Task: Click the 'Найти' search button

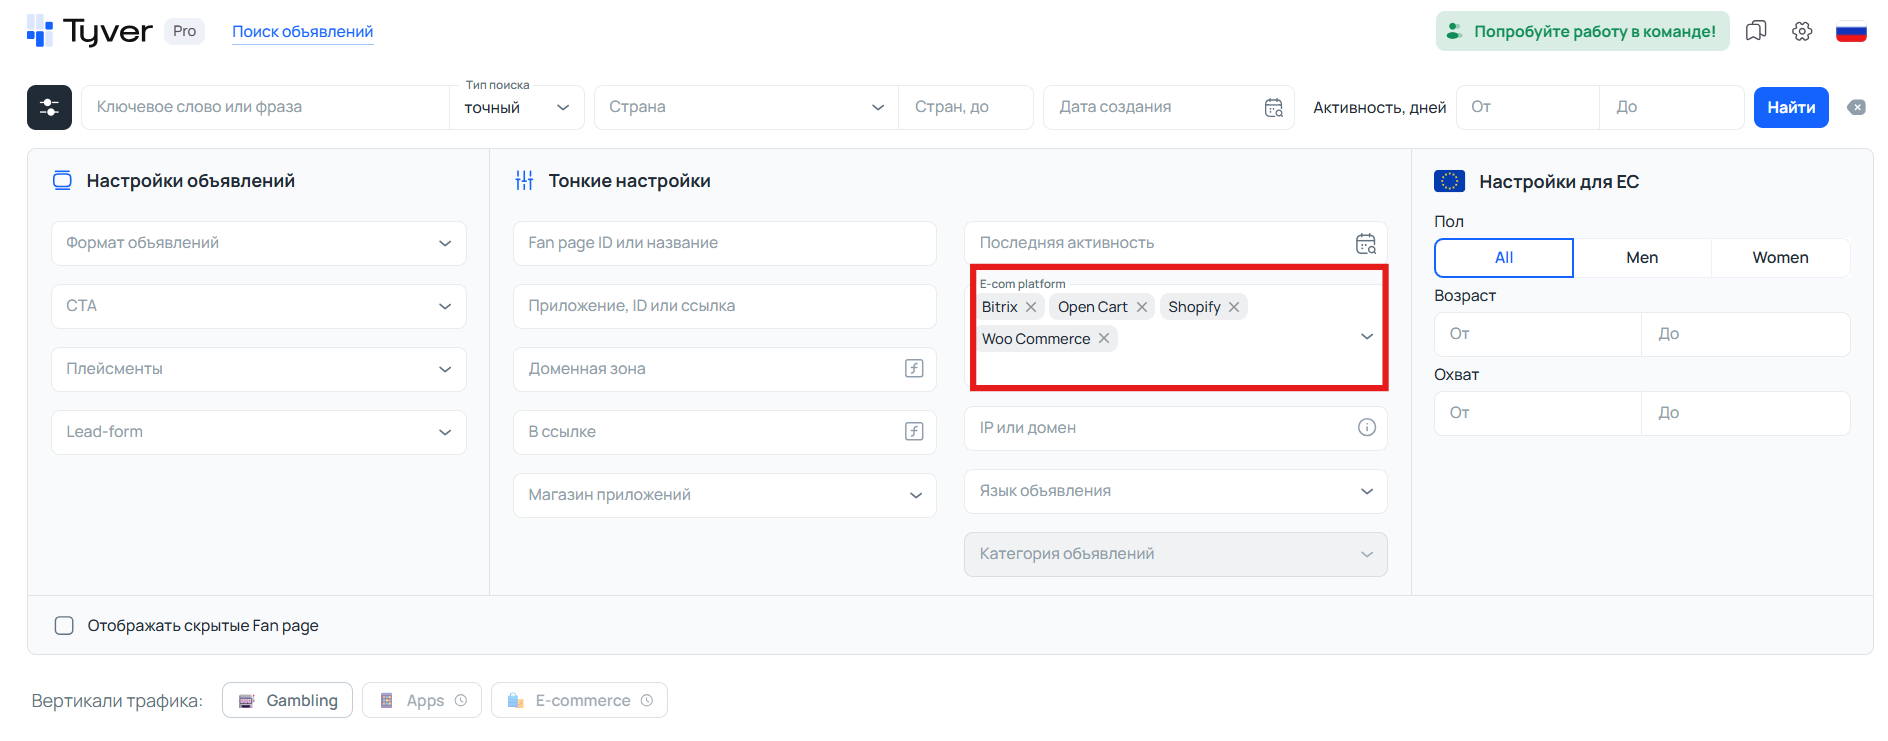Action: 1791,107
